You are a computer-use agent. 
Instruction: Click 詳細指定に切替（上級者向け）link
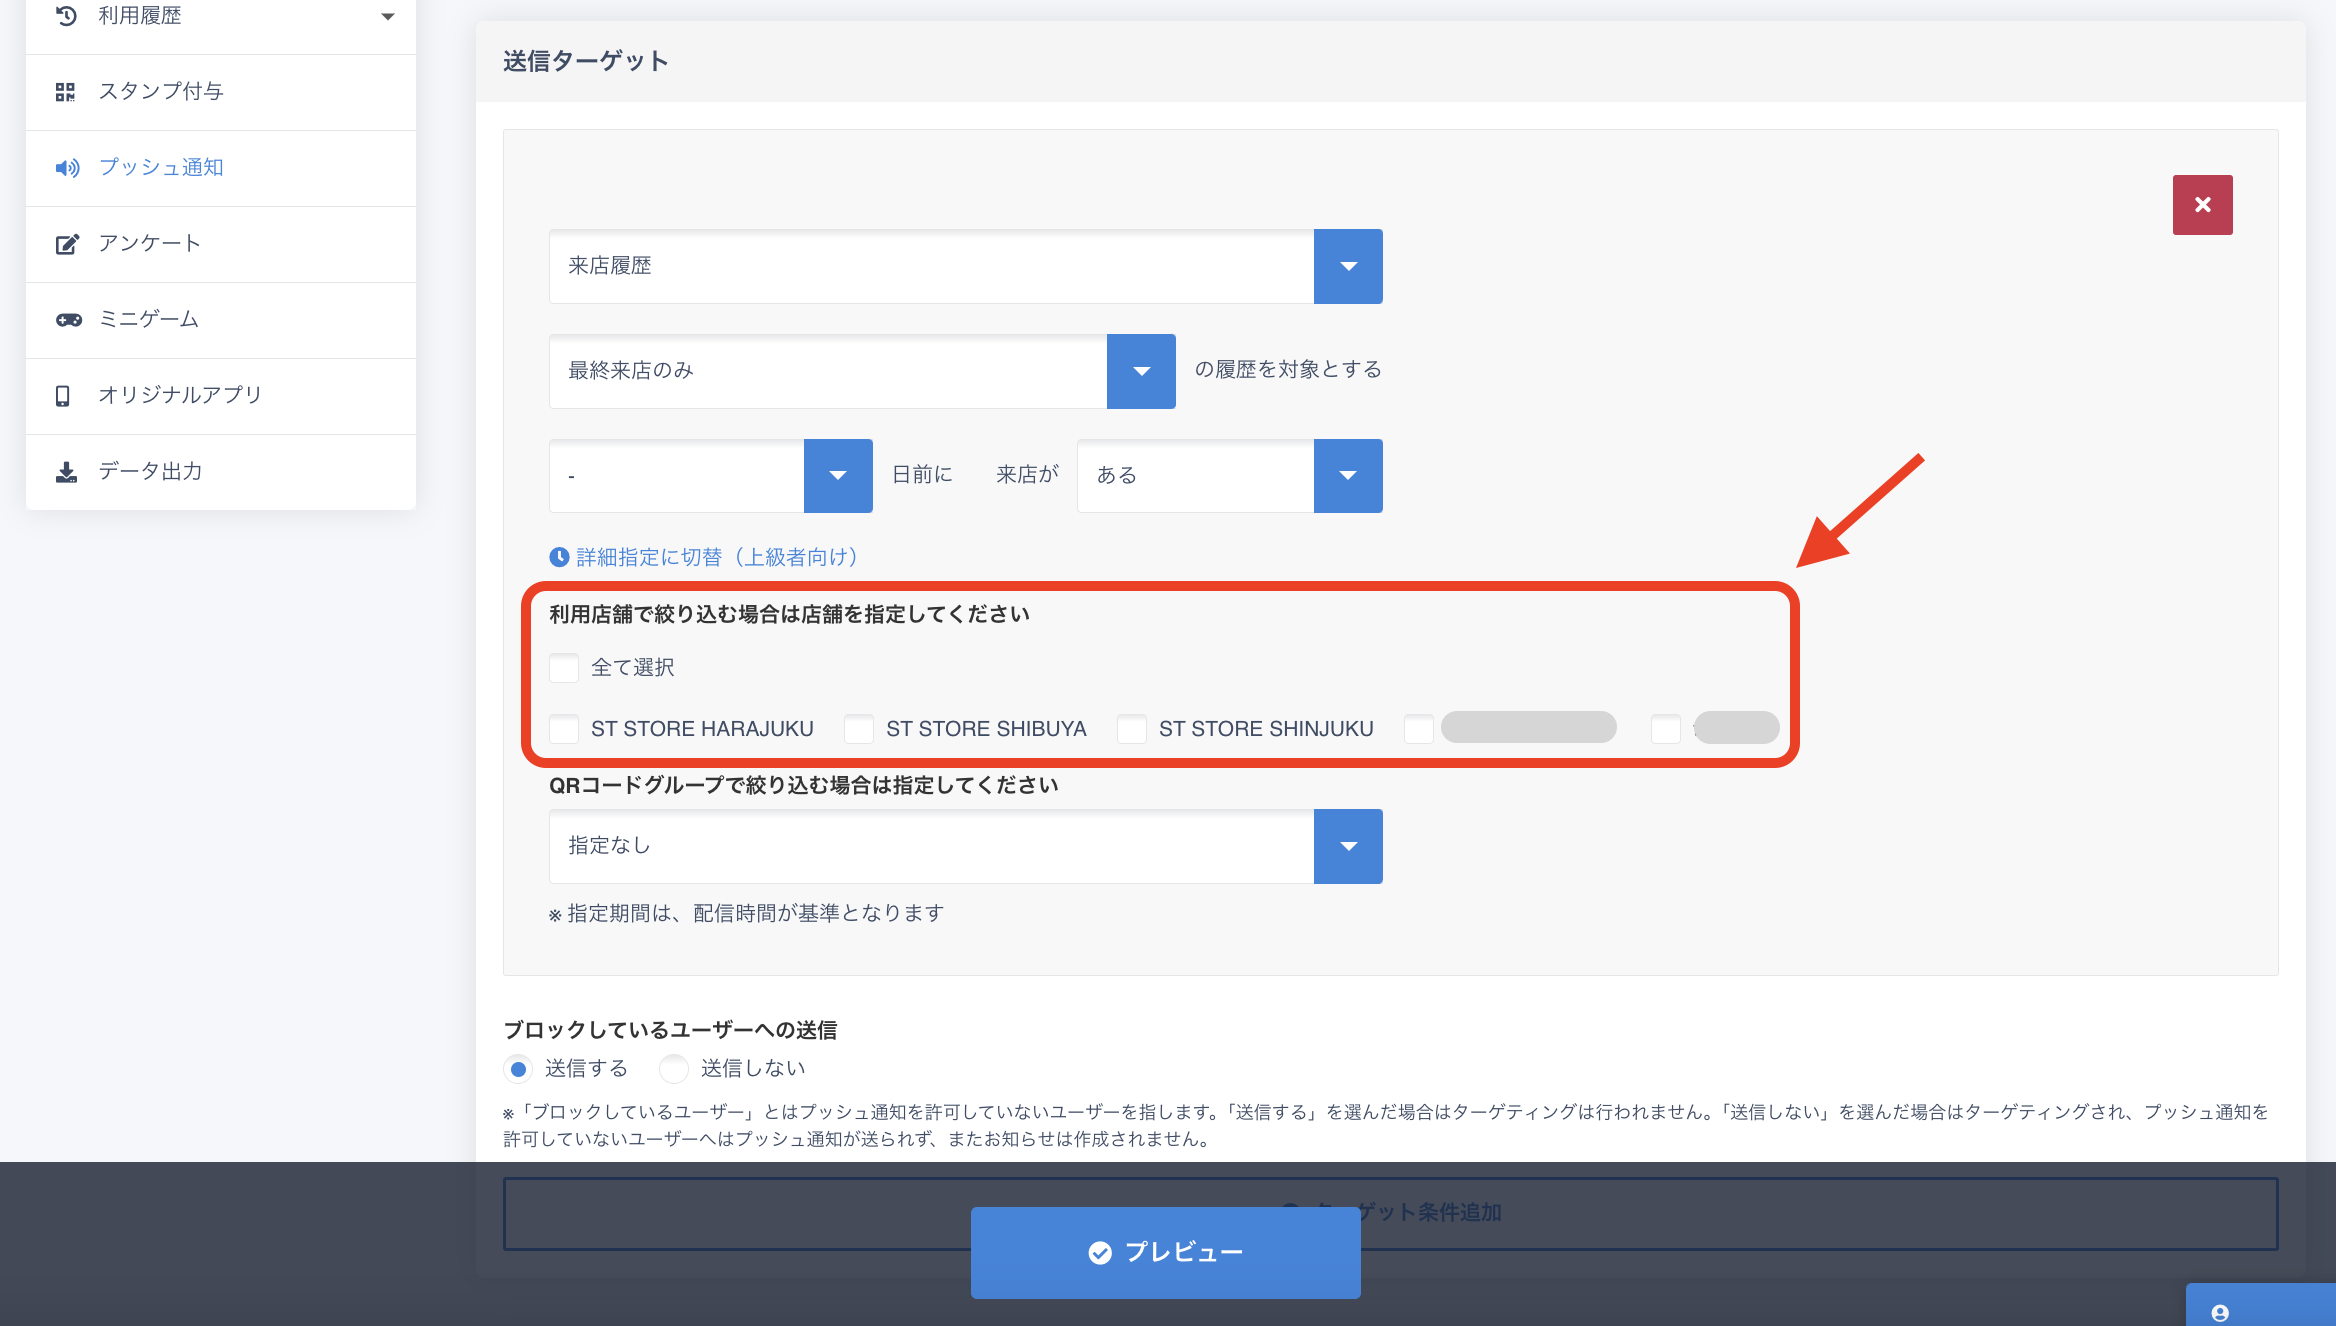pos(716,557)
